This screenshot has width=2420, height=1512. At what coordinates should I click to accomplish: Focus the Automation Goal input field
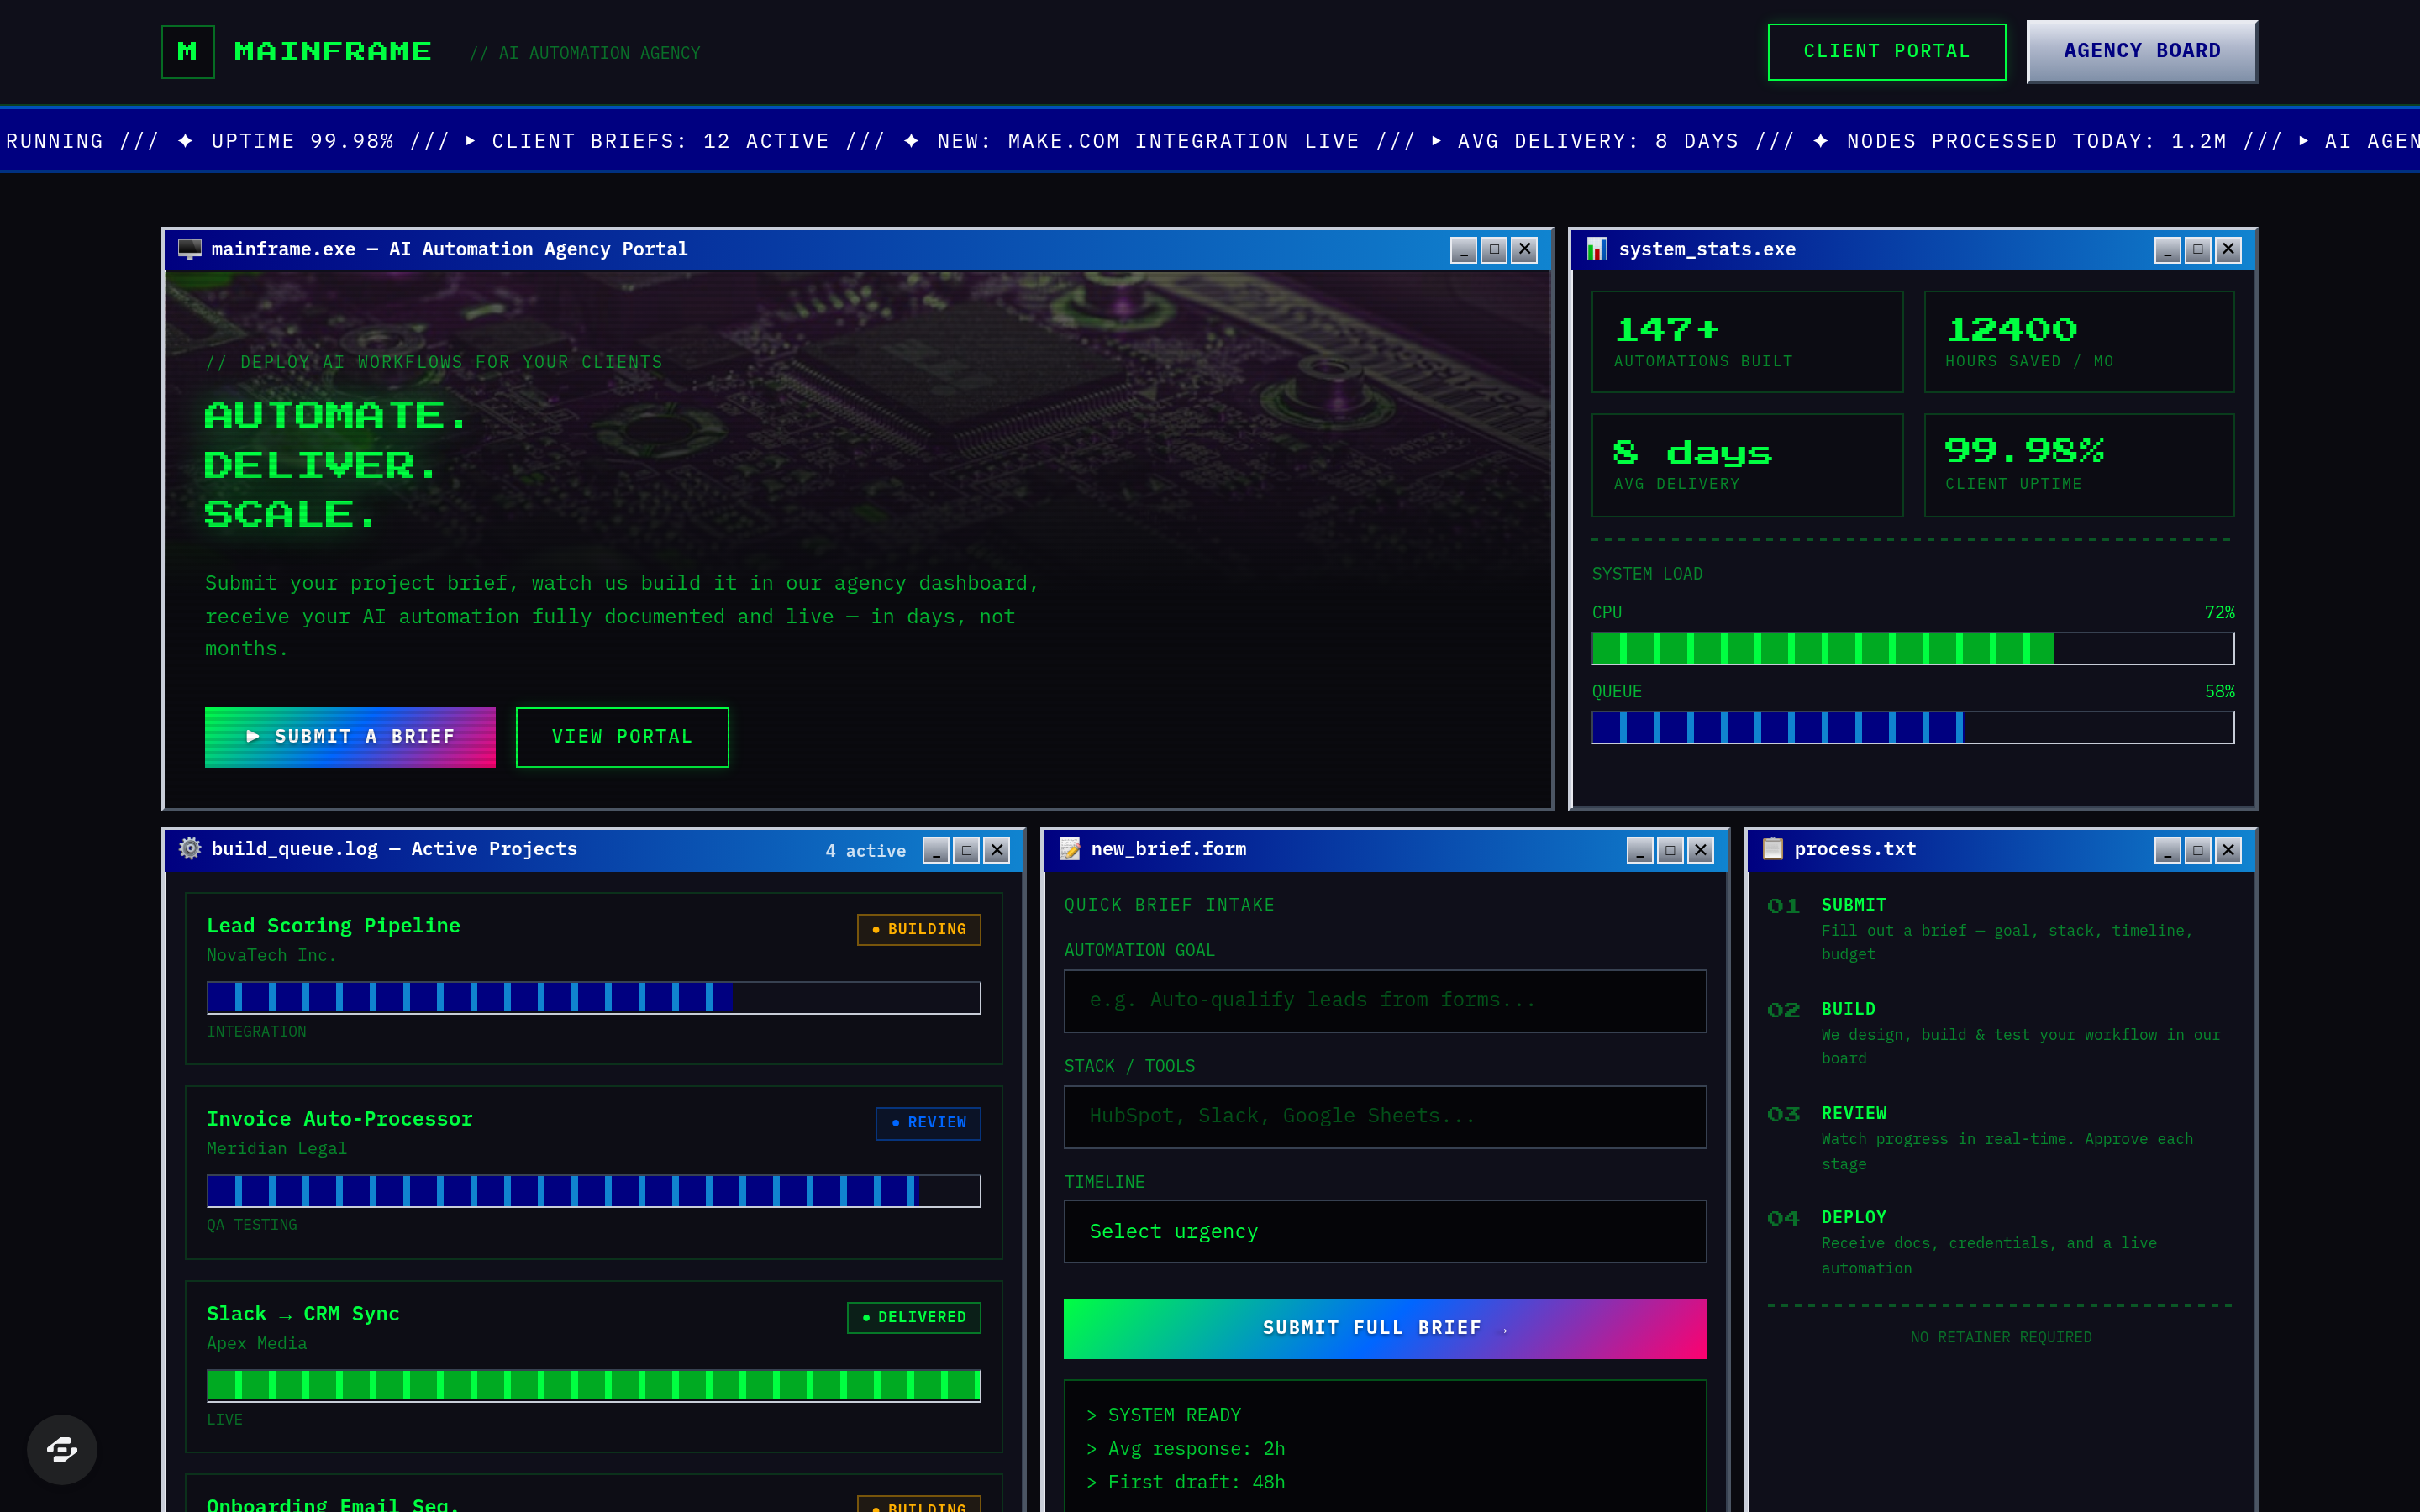(x=1385, y=1000)
